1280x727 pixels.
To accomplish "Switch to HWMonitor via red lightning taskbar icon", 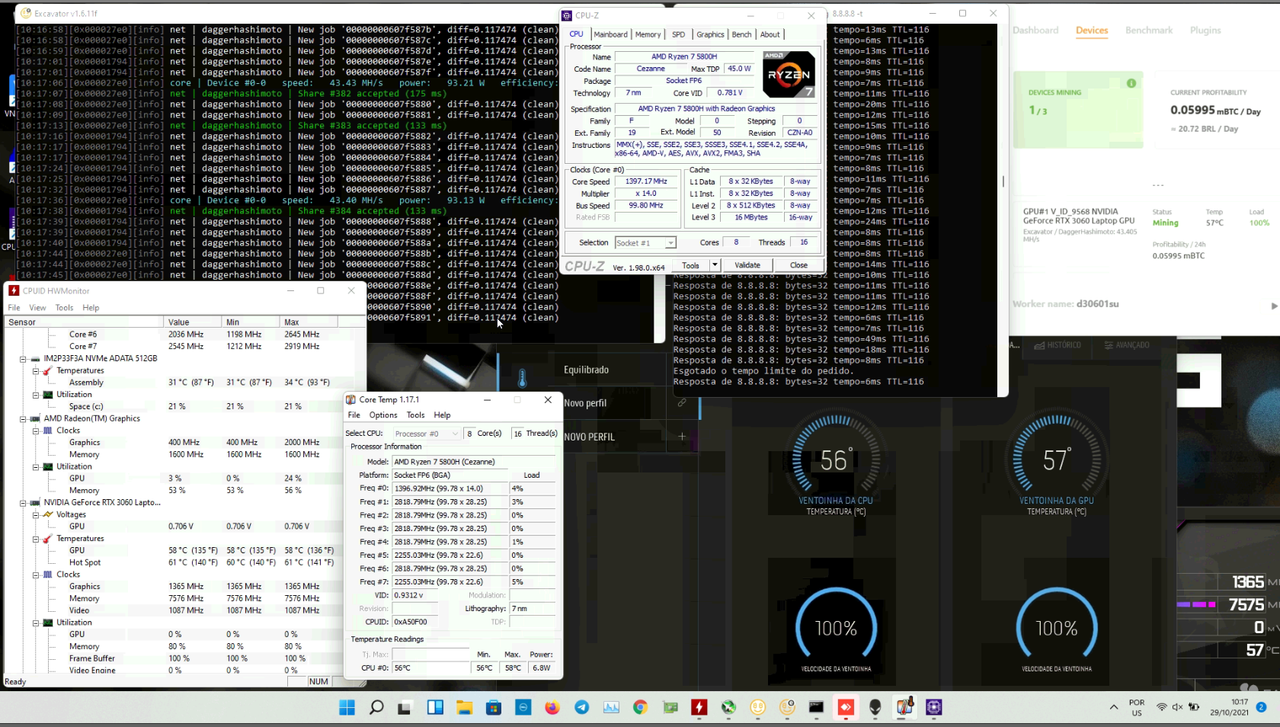I will coord(699,708).
